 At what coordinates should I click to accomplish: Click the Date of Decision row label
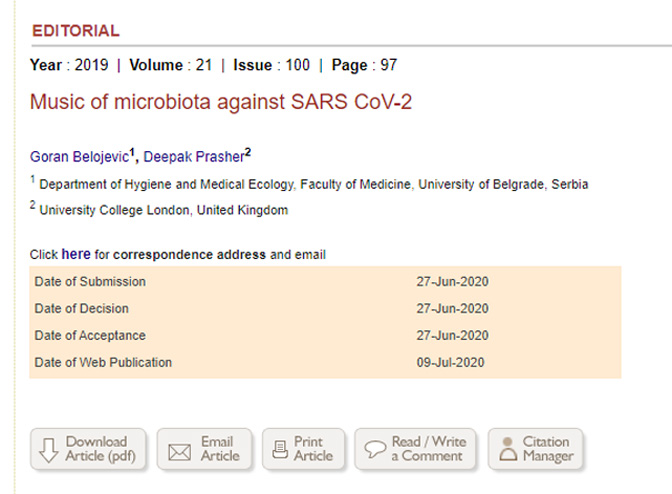[x=82, y=309]
